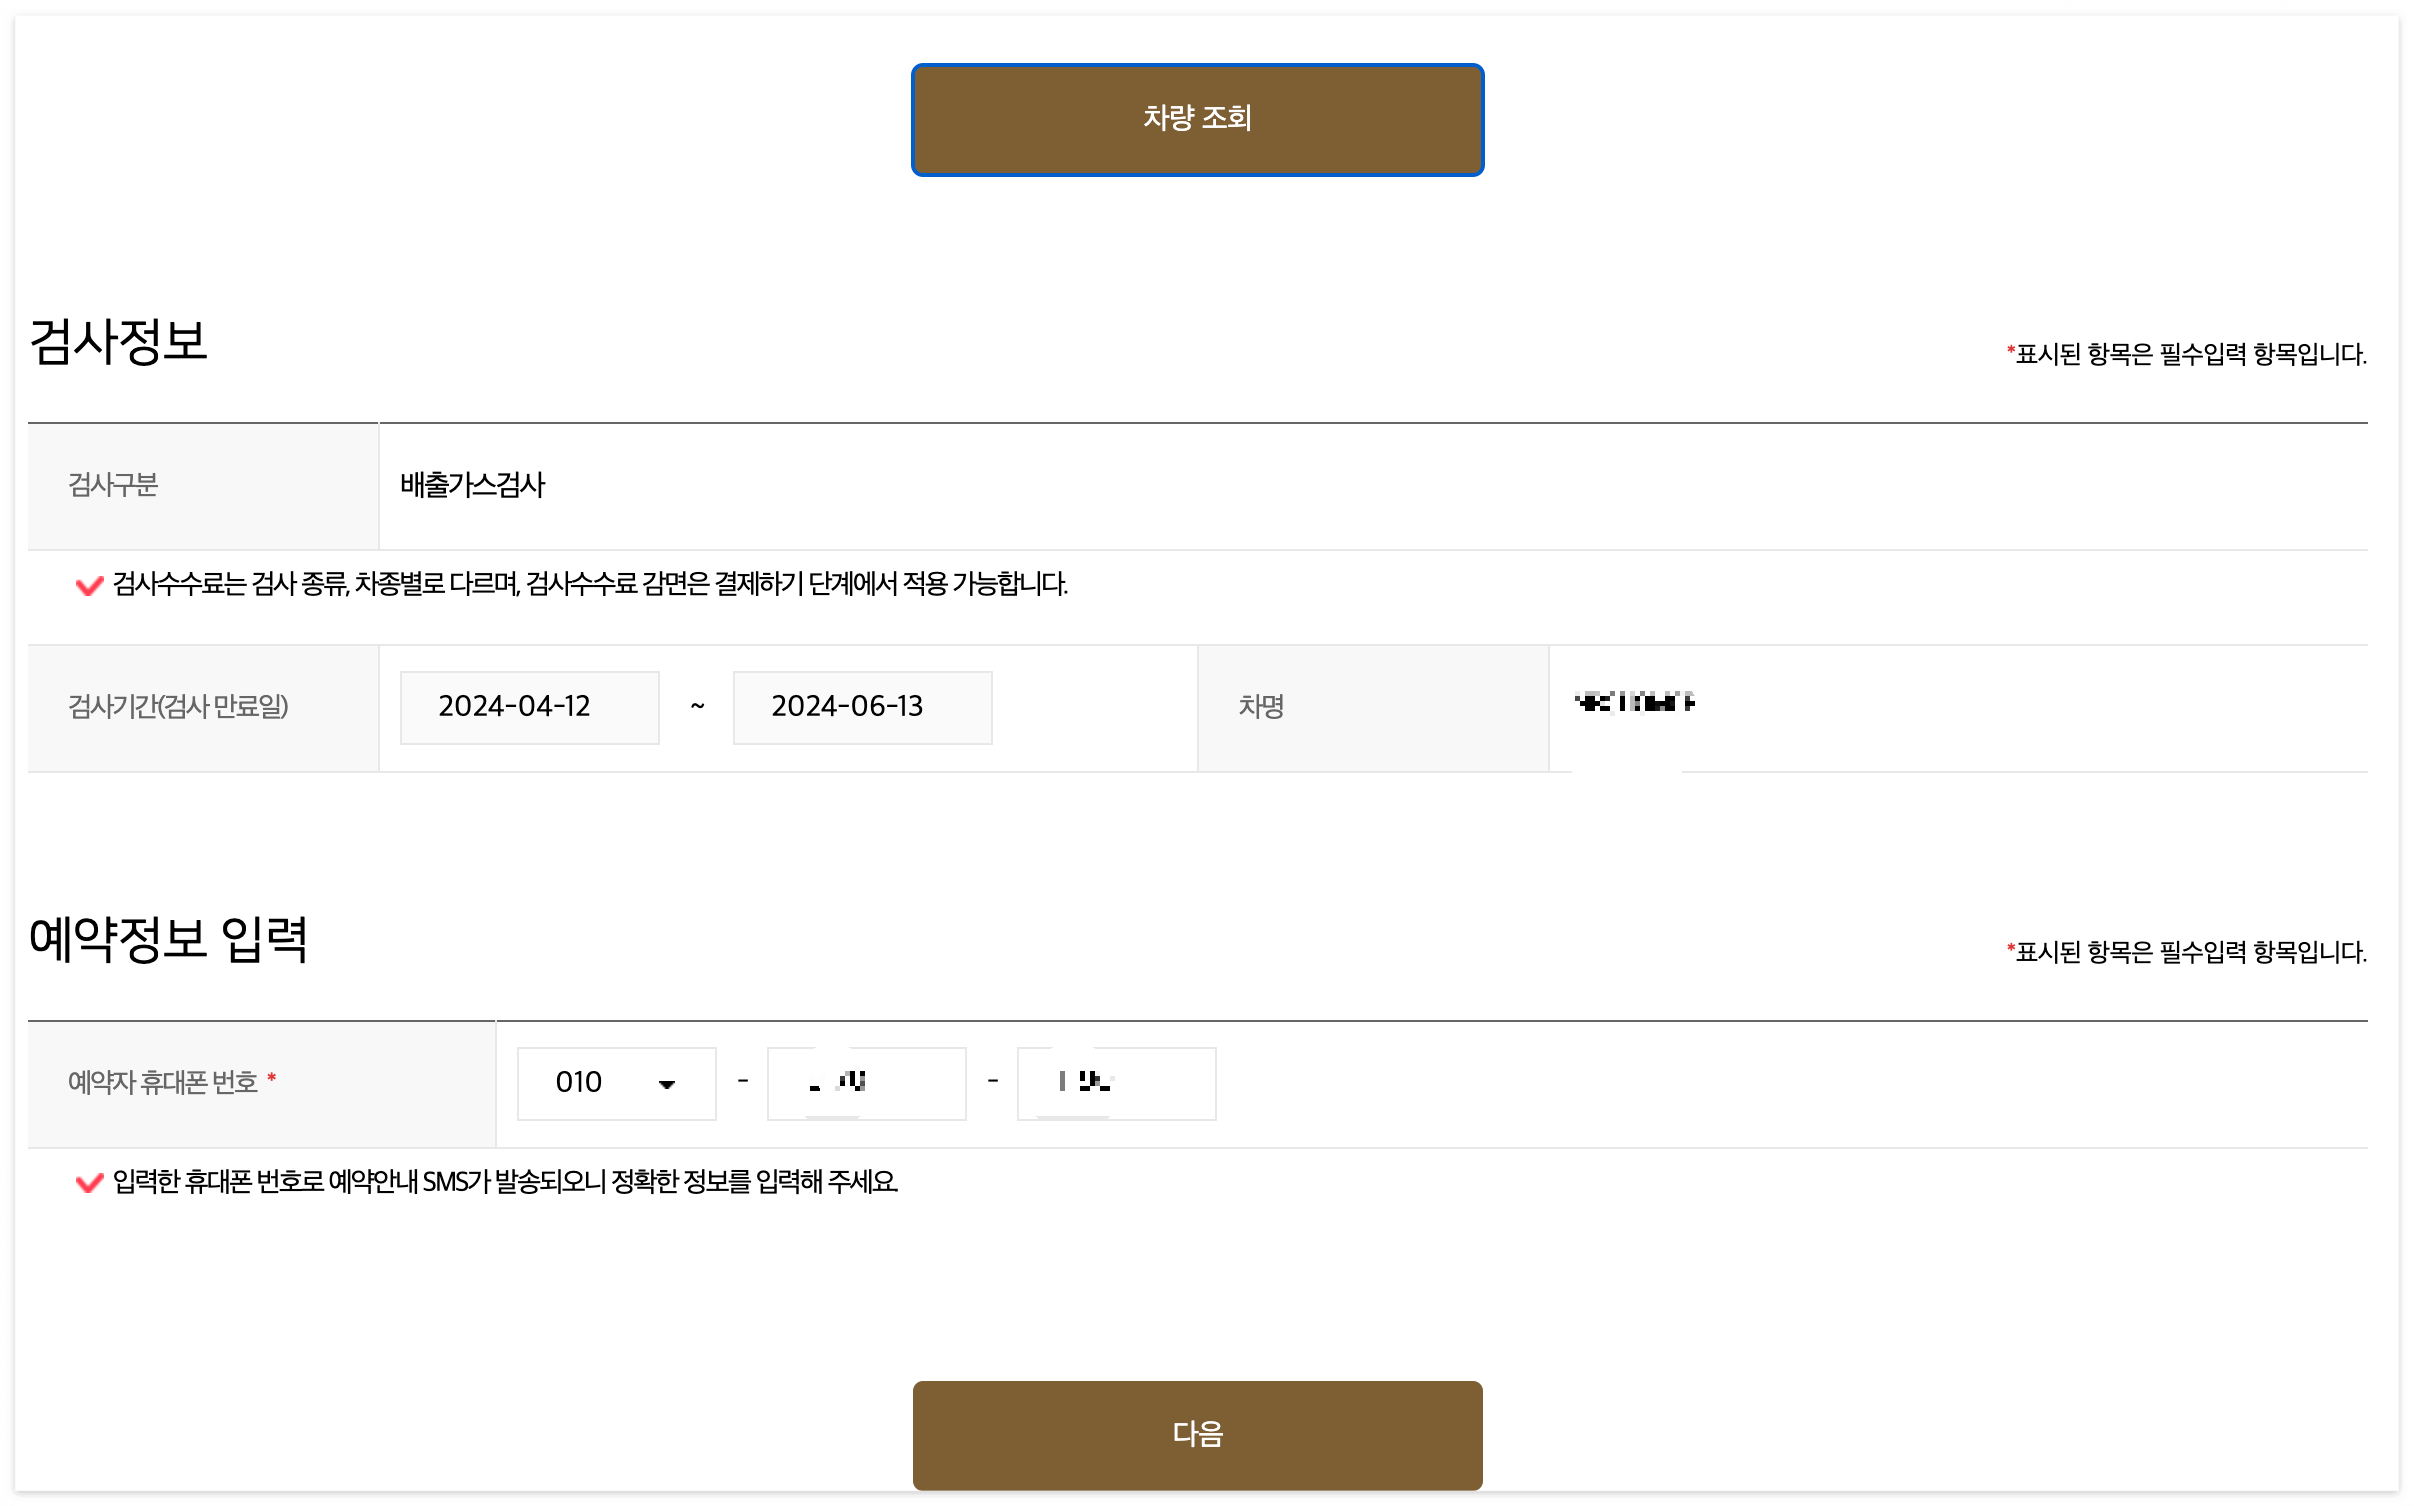The height and width of the screenshot is (1506, 2414).
Task: Click the blurred 차명 value
Action: click(1633, 703)
